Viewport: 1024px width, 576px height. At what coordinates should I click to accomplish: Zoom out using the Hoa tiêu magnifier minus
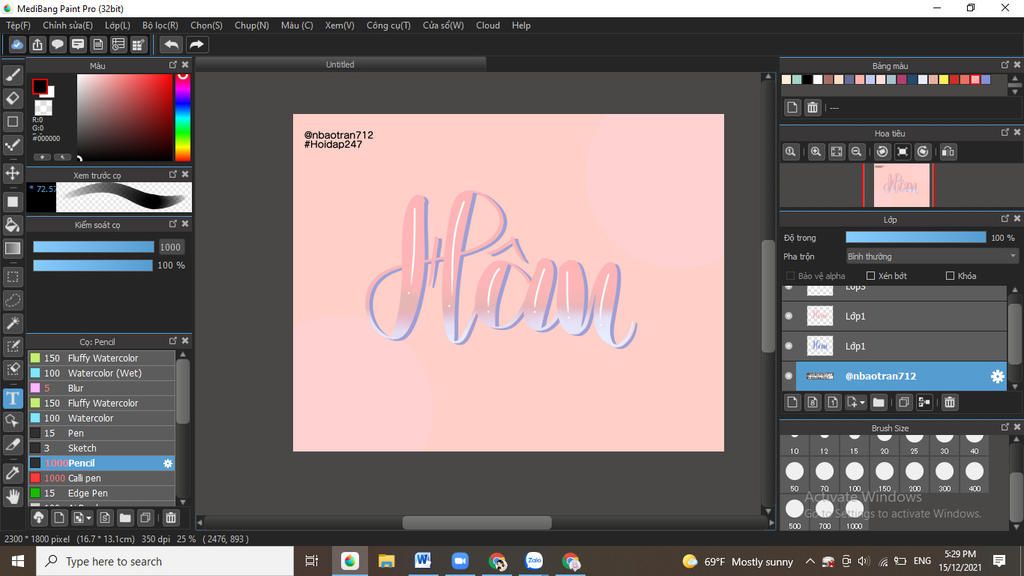(x=856, y=152)
